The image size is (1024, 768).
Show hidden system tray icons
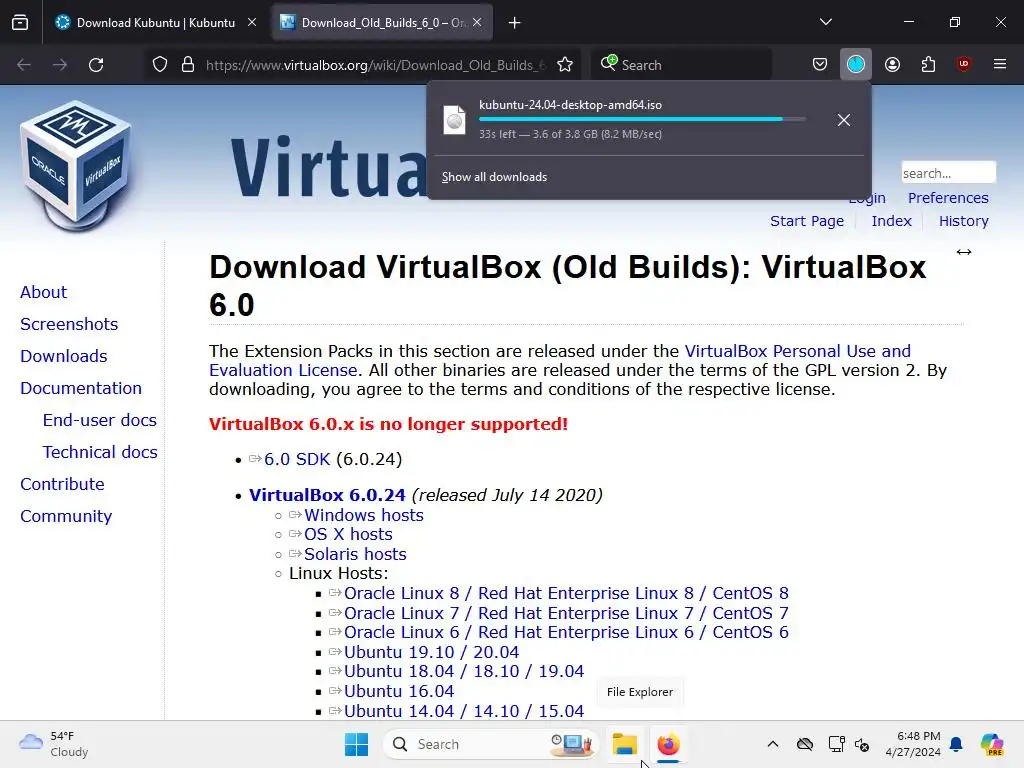click(x=773, y=744)
